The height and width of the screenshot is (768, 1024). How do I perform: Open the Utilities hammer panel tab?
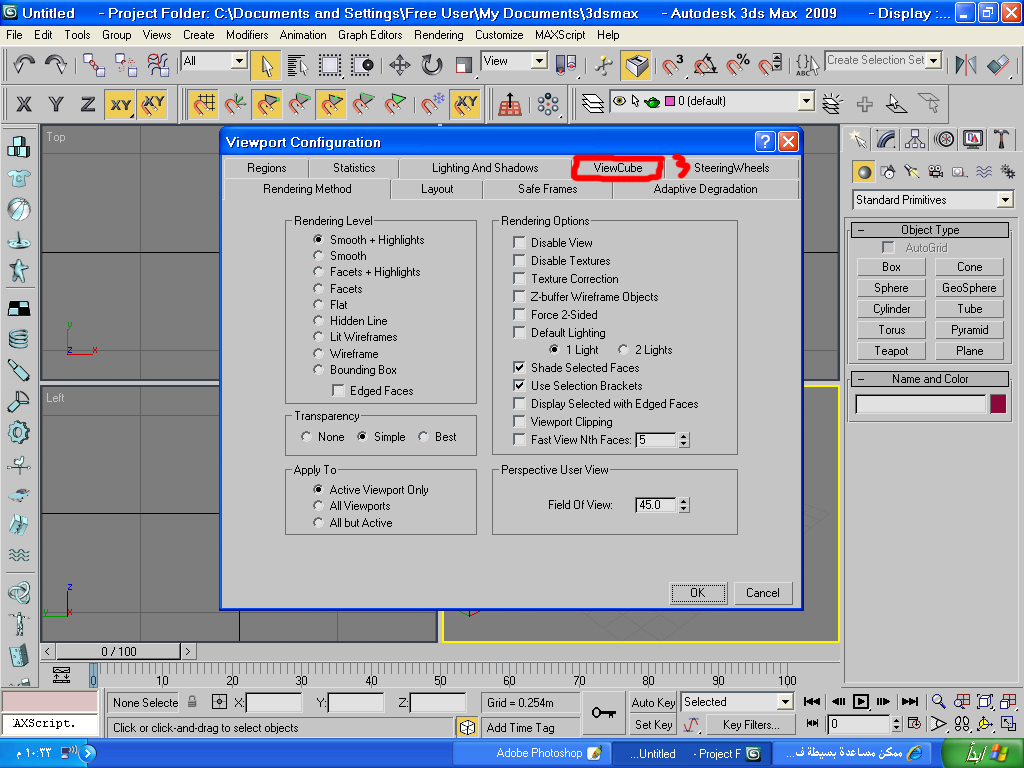tap(1002, 138)
